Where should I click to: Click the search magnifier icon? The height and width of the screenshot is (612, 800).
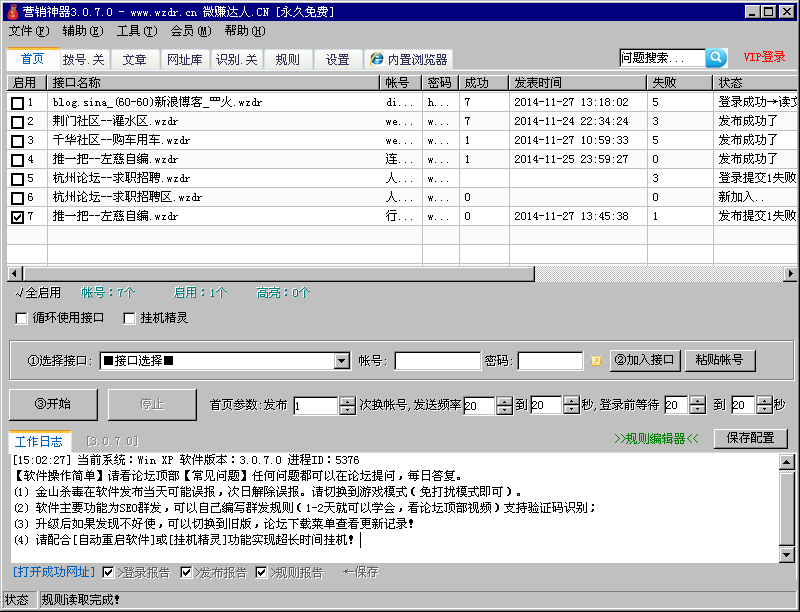click(x=714, y=58)
